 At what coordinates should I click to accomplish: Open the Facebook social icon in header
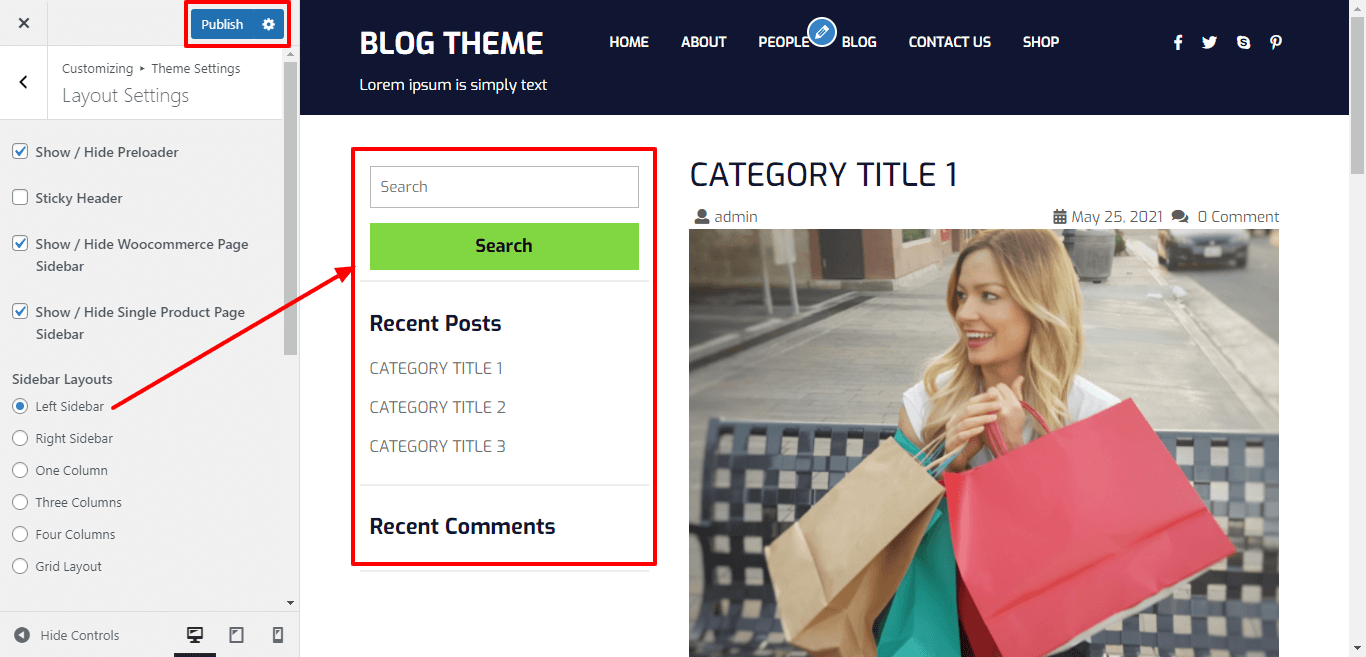point(1178,42)
